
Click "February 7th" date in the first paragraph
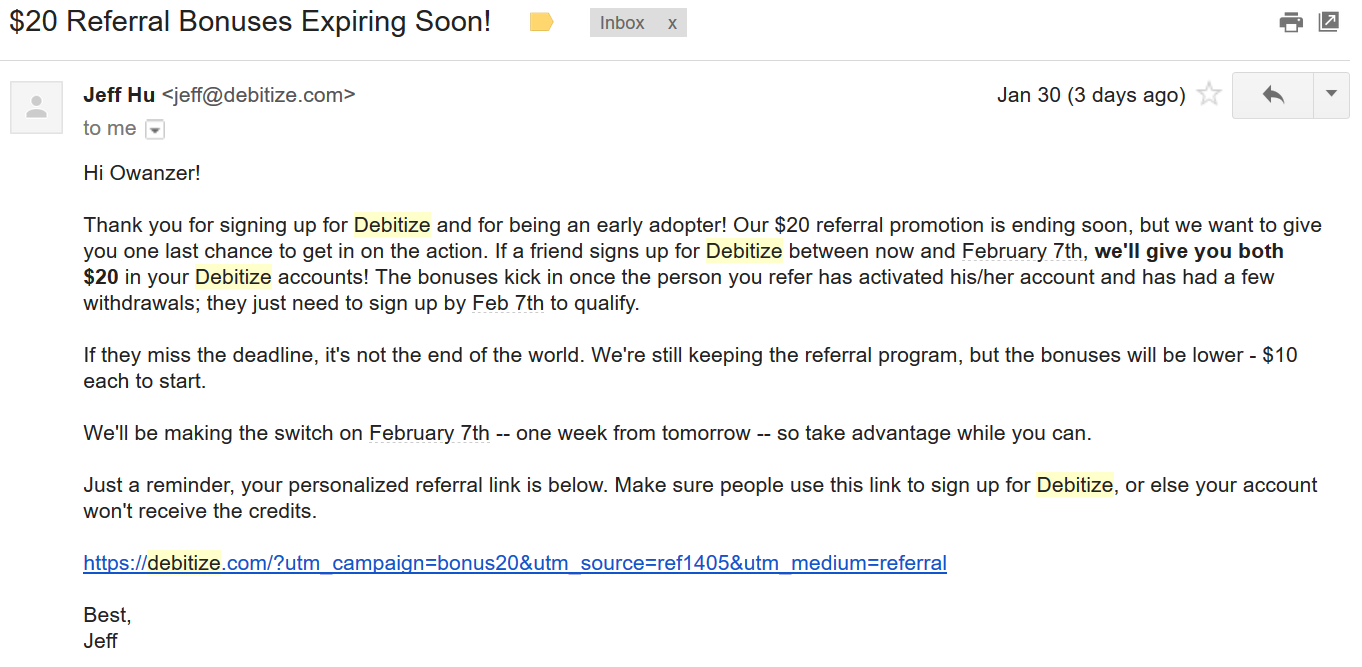coord(1022,251)
